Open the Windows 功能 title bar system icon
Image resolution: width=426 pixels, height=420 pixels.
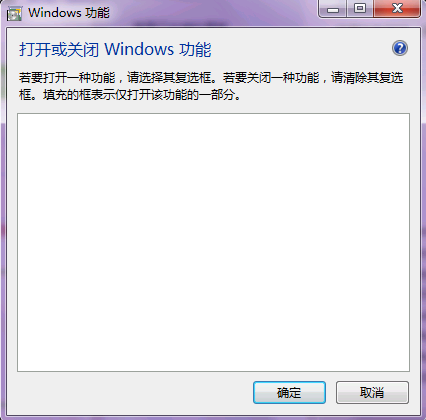point(14,13)
